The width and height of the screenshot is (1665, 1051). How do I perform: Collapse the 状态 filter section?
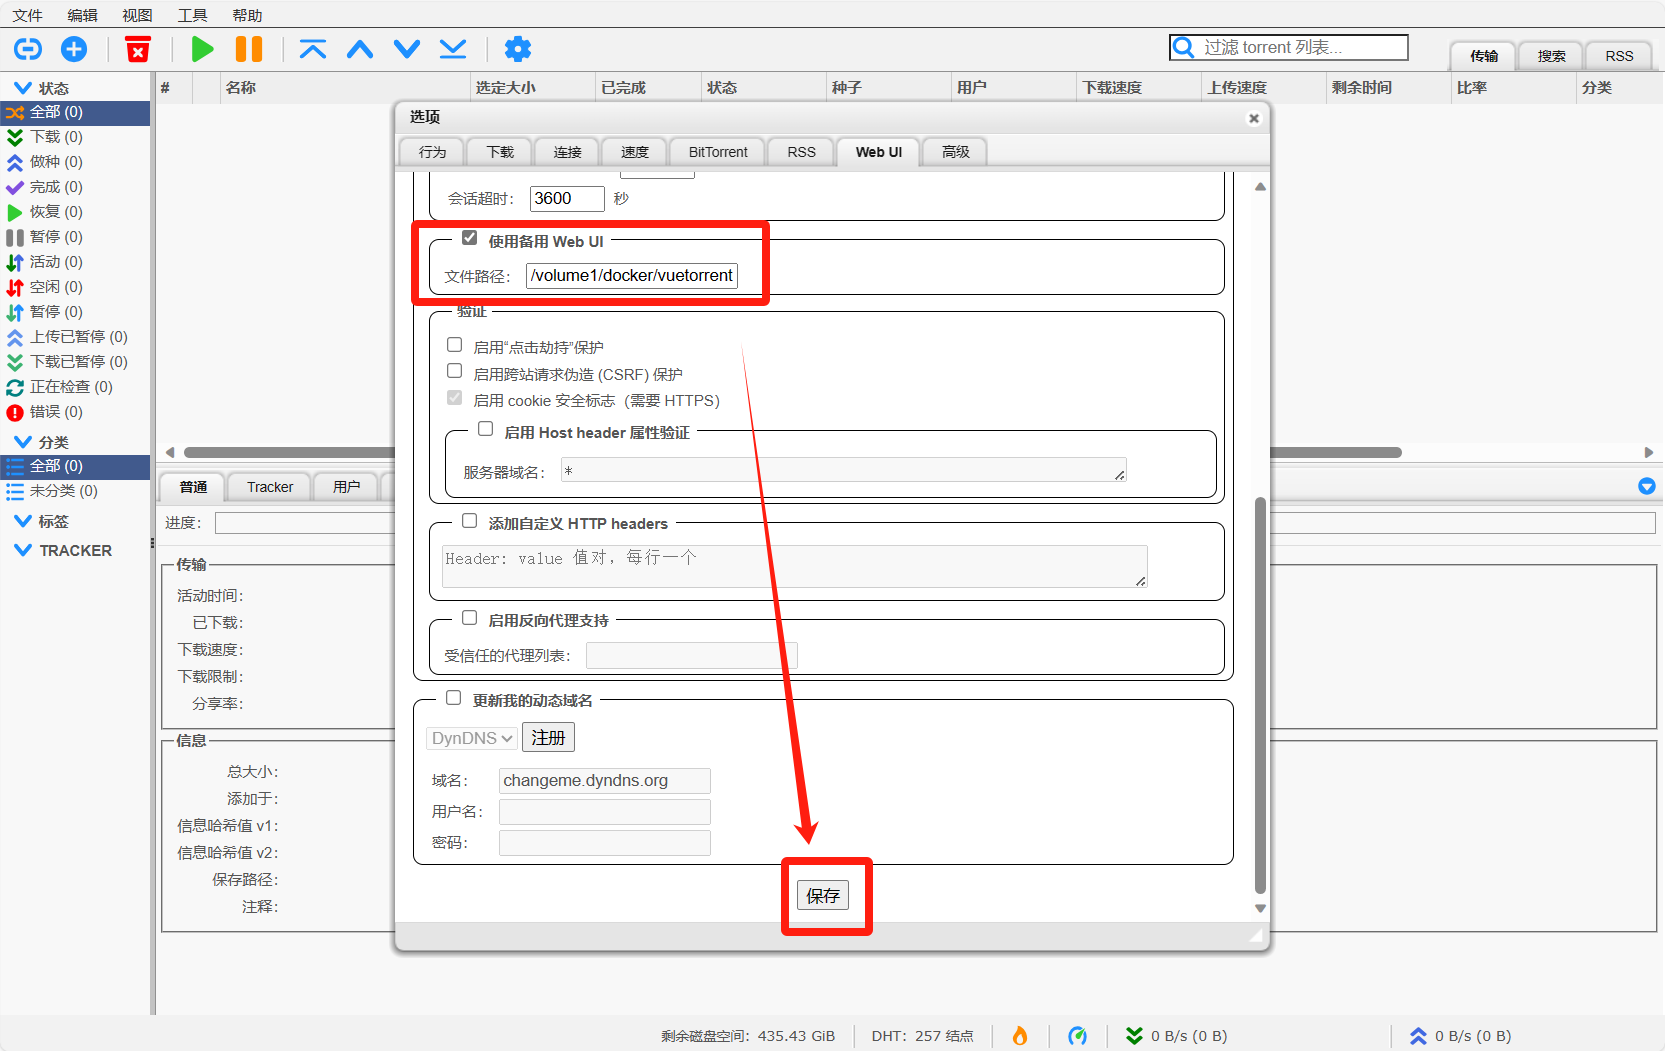pos(23,88)
